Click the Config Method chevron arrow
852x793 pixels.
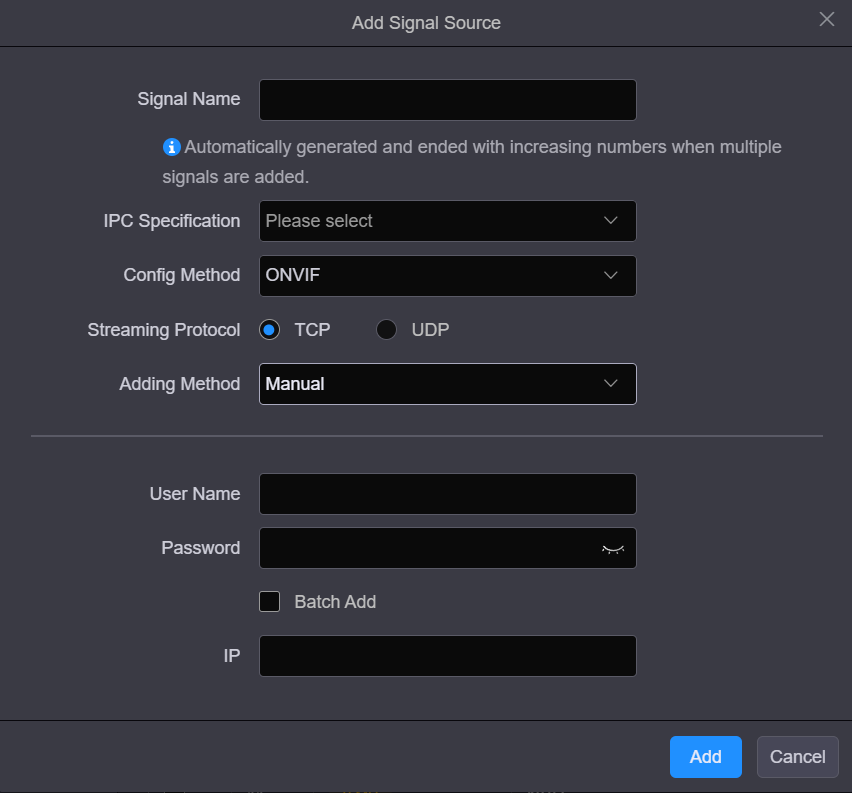611,275
